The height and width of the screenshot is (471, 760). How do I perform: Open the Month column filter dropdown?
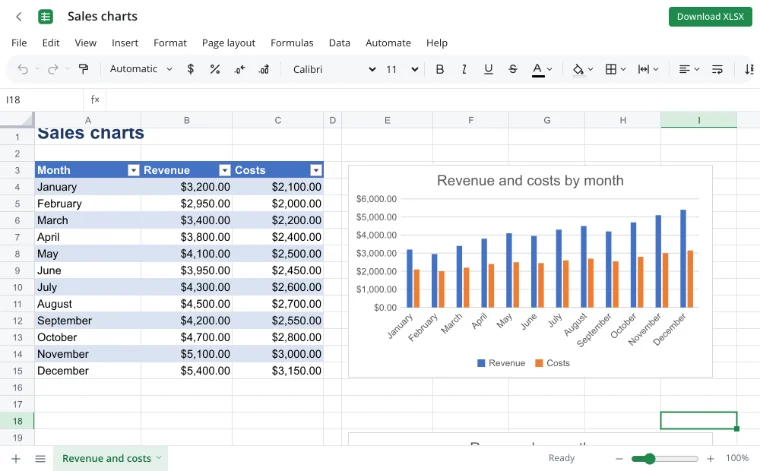[133, 170]
